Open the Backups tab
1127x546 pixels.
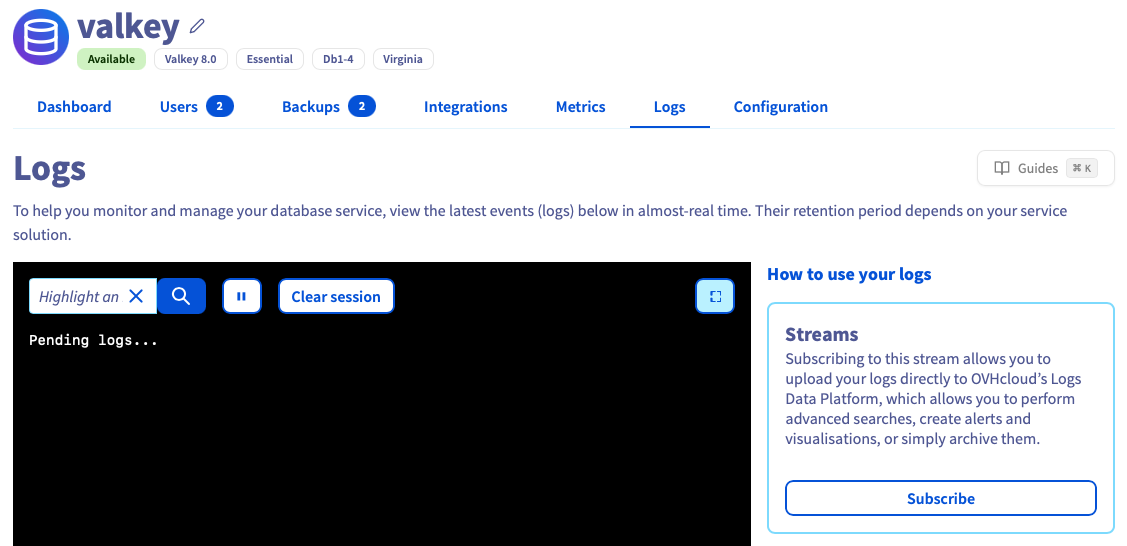point(310,106)
